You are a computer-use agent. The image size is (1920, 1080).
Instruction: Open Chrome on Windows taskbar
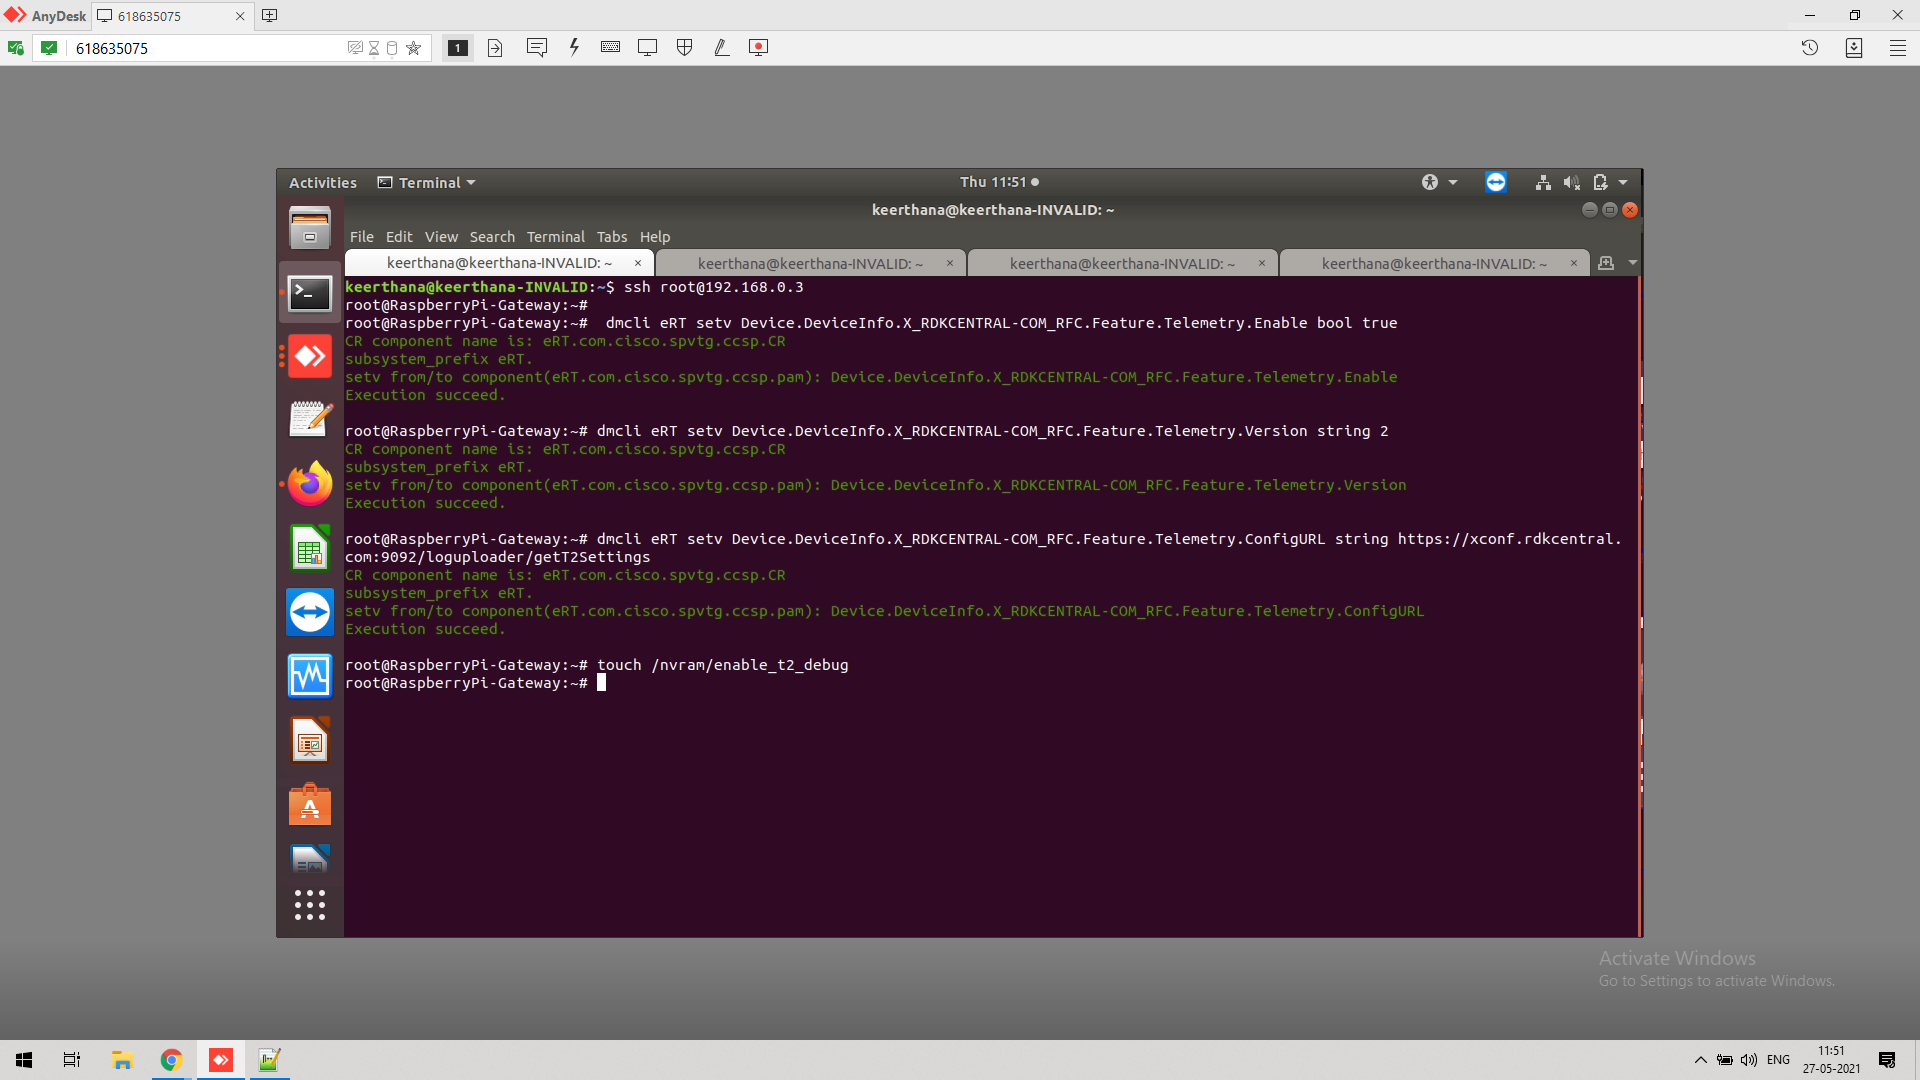point(171,1060)
